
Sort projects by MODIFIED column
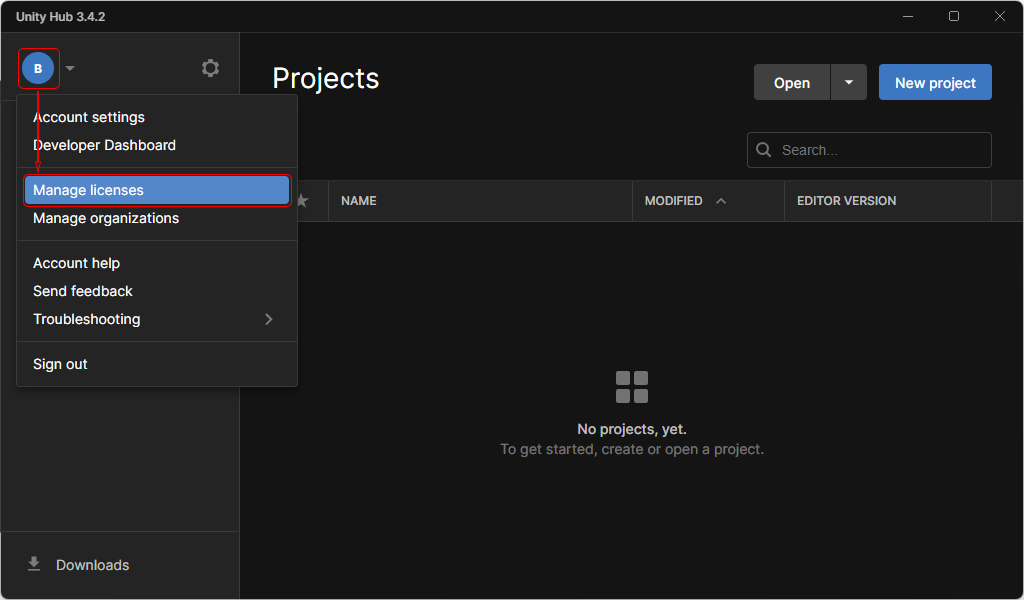click(x=708, y=201)
